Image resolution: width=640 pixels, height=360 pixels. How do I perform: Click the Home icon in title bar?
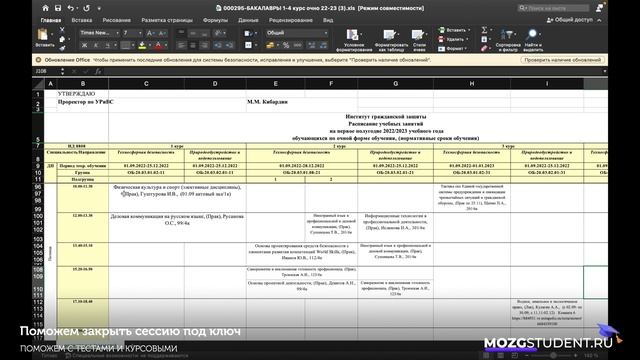(45, 8)
